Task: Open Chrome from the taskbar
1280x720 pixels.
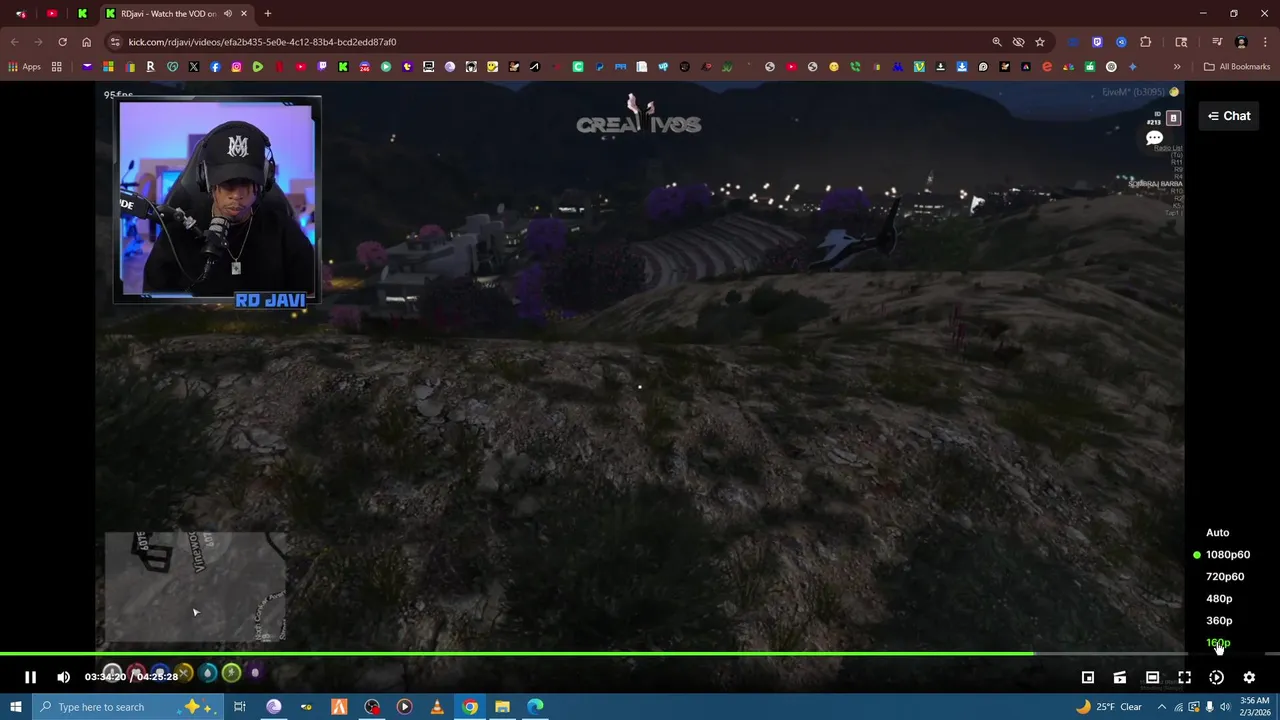Action: pyautogui.click(x=470, y=707)
